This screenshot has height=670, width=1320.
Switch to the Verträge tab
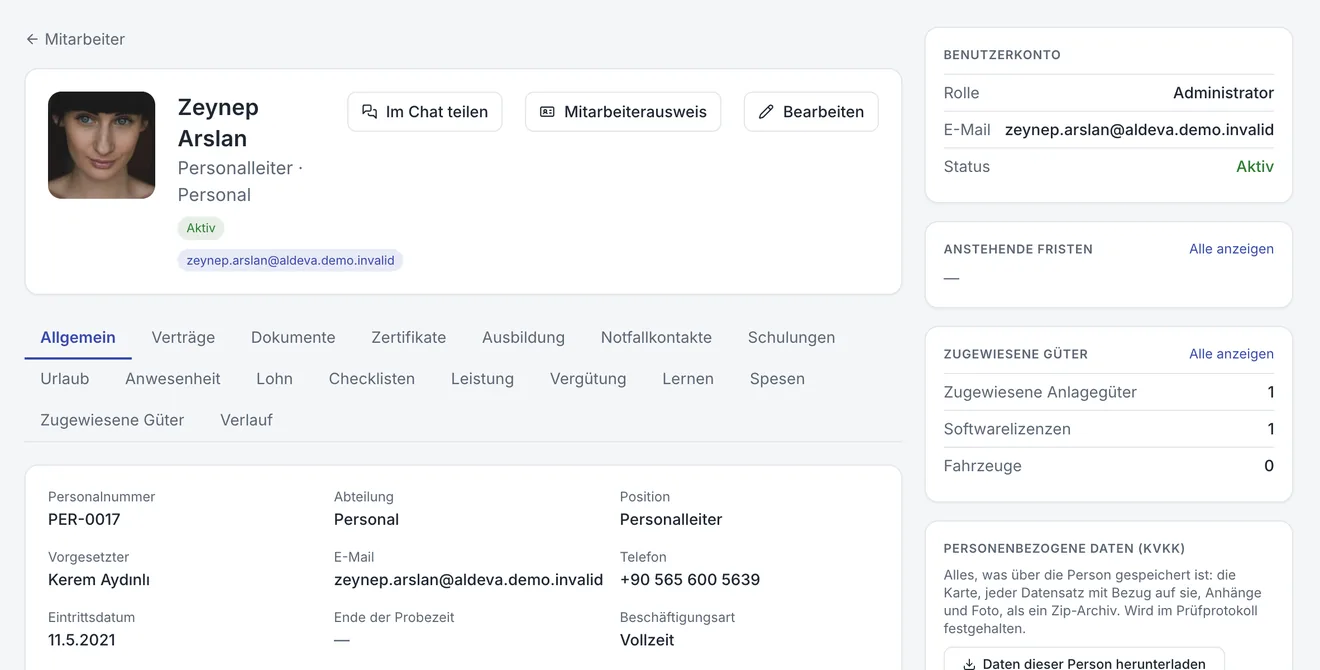[x=183, y=338]
